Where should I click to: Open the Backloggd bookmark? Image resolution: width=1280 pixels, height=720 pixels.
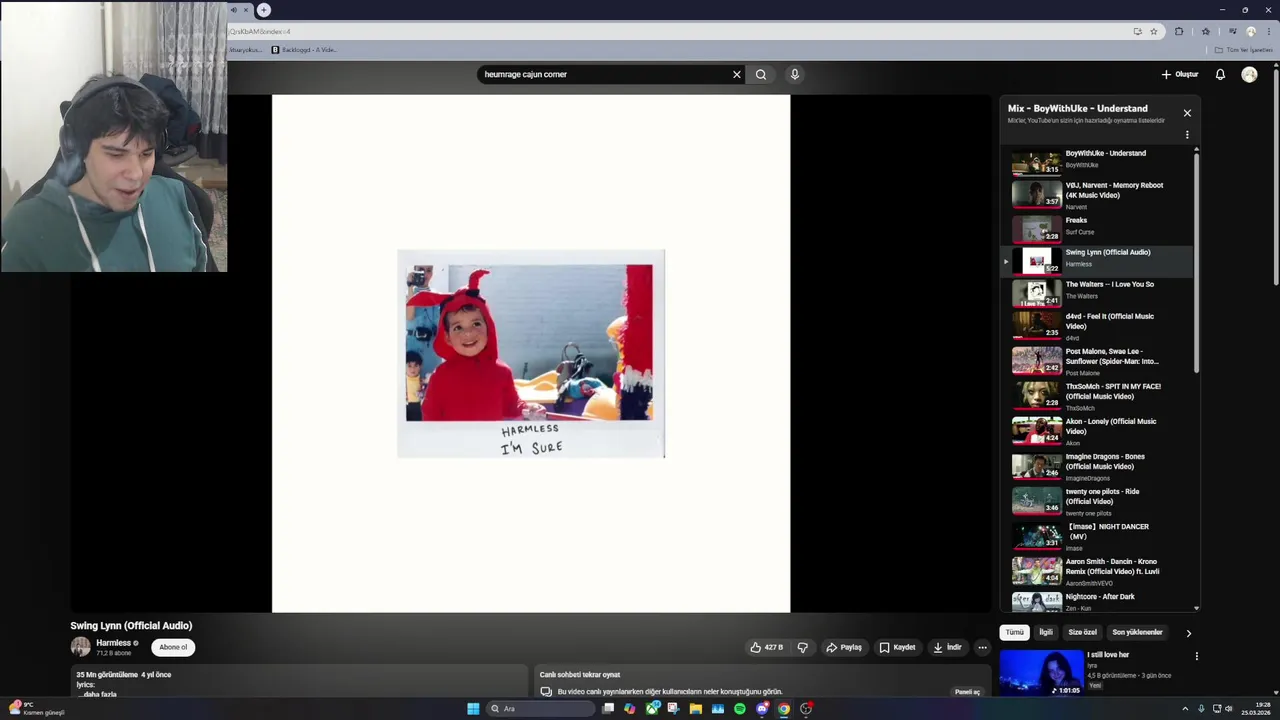click(304, 49)
